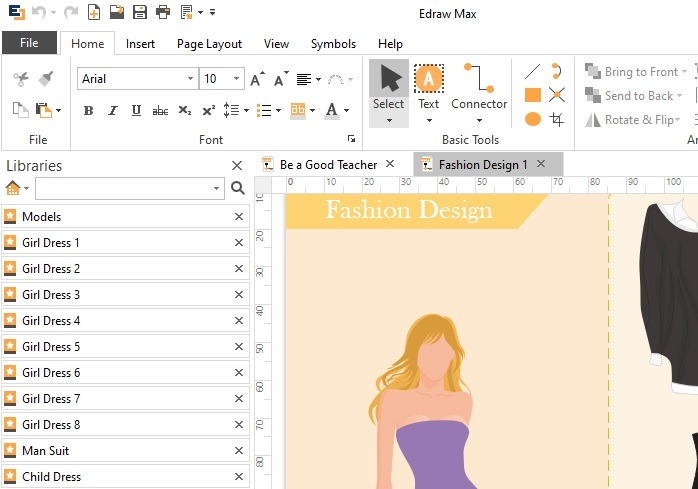The width and height of the screenshot is (698, 489).
Task: Switch to Be a Good Teacher document tab
Action: (x=328, y=165)
